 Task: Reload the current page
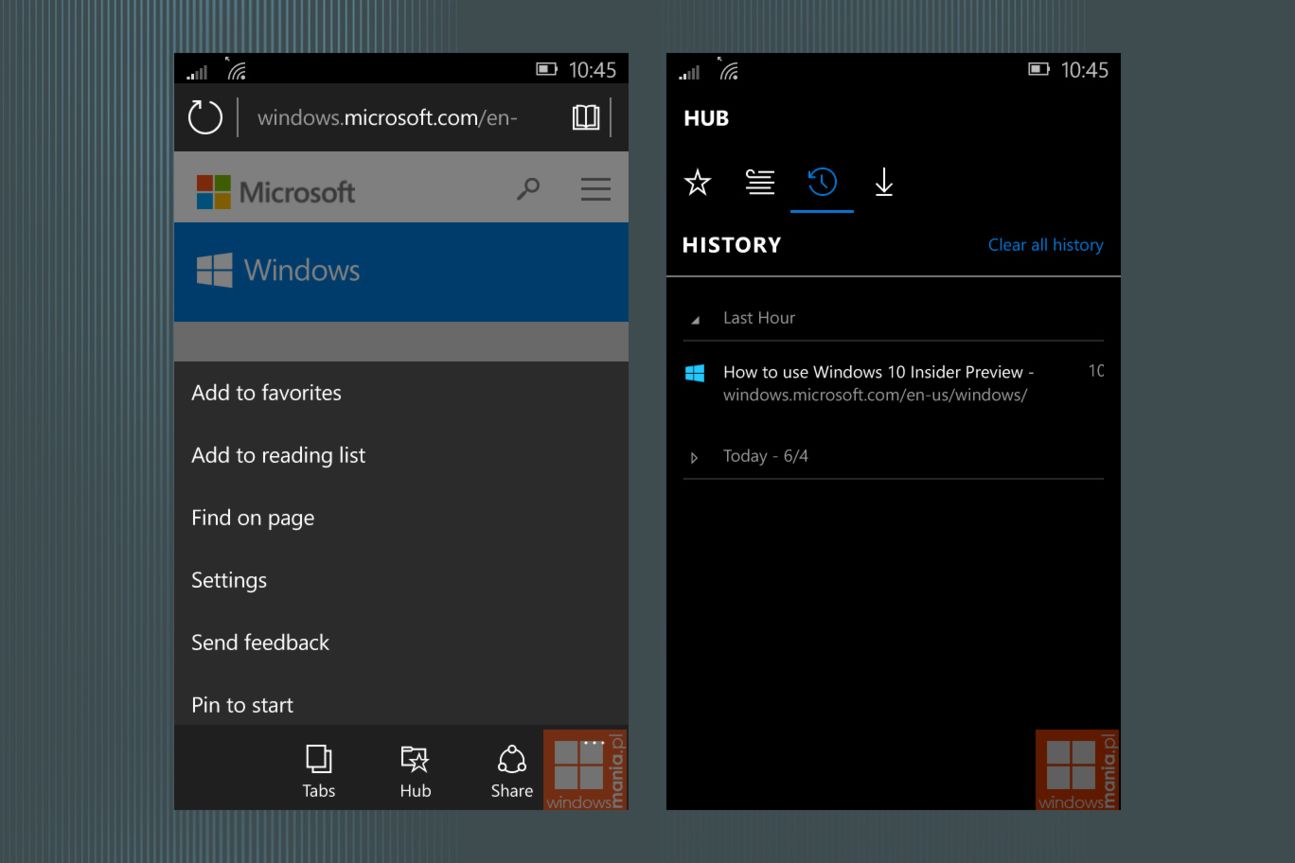(x=205, y=117)
